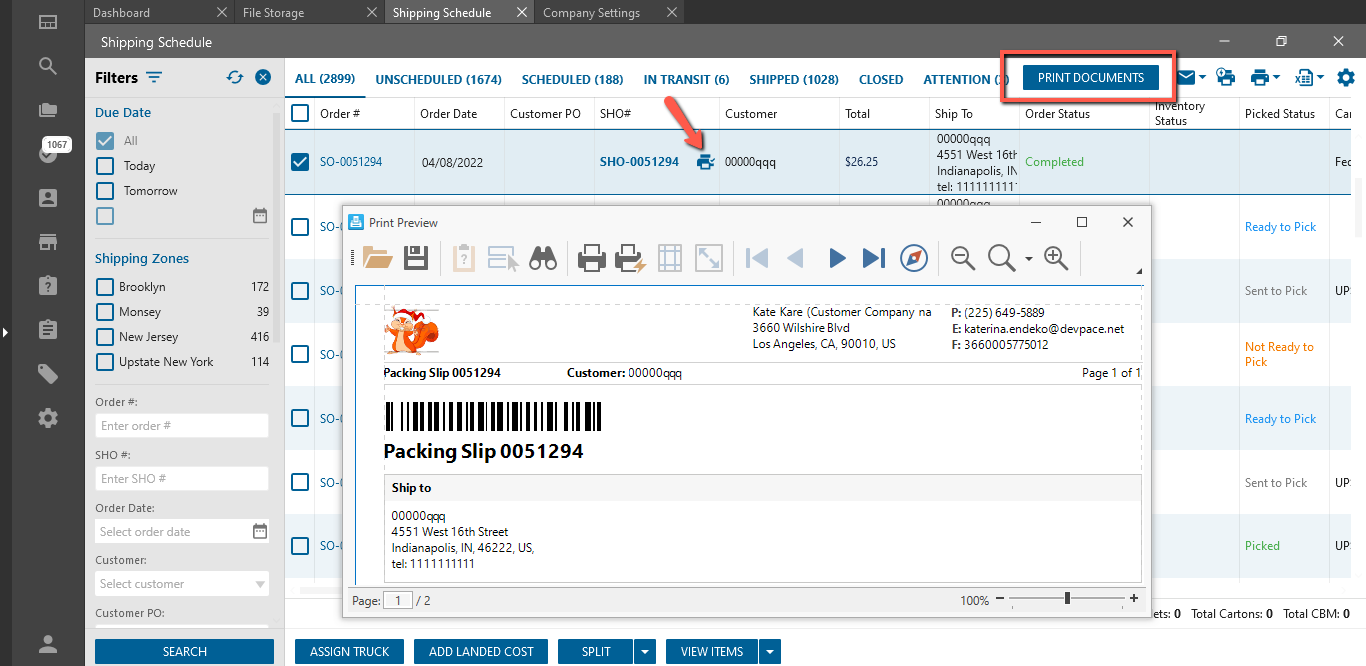1366x666 pixels.
Task: Go to next page in Print Preview
Action: point(837,258)
